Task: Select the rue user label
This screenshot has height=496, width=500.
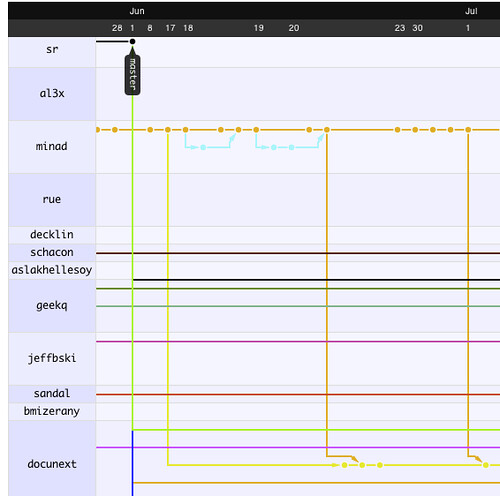Action: pos(52,199)
